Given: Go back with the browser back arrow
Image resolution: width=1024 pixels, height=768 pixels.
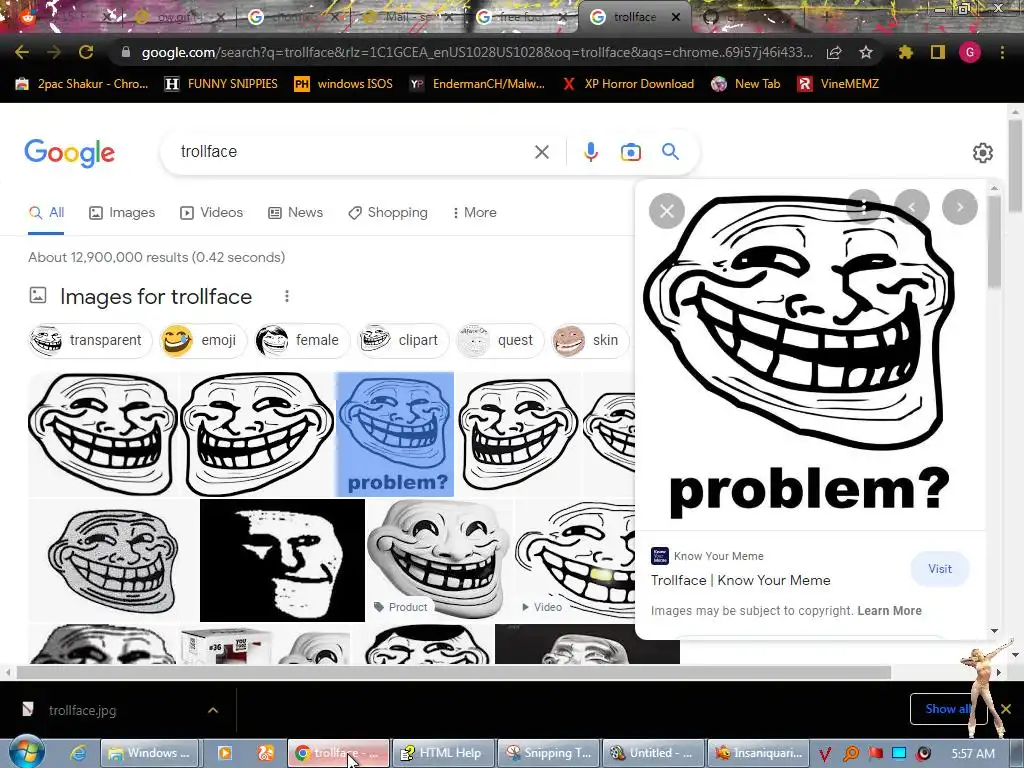Looking at the screenshot, I should [x=22, y=52].
